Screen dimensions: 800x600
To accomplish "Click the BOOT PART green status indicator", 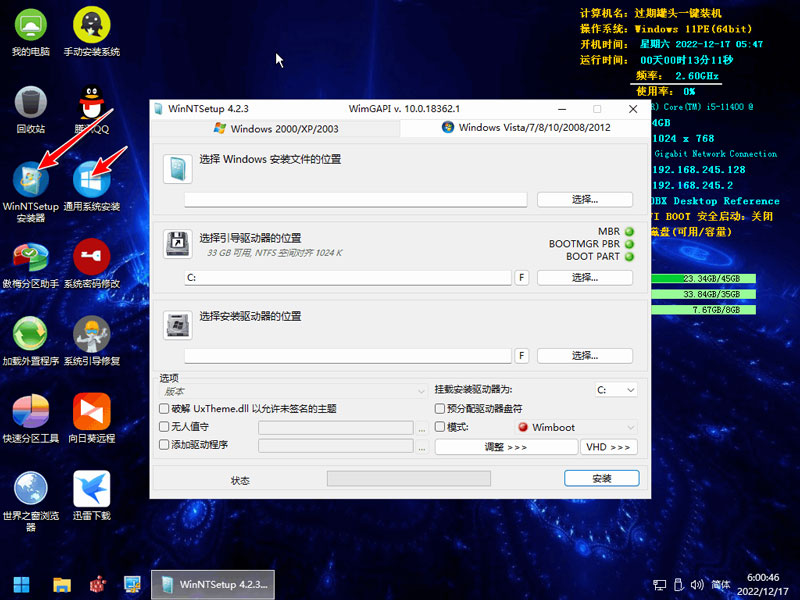I will 630,257.
